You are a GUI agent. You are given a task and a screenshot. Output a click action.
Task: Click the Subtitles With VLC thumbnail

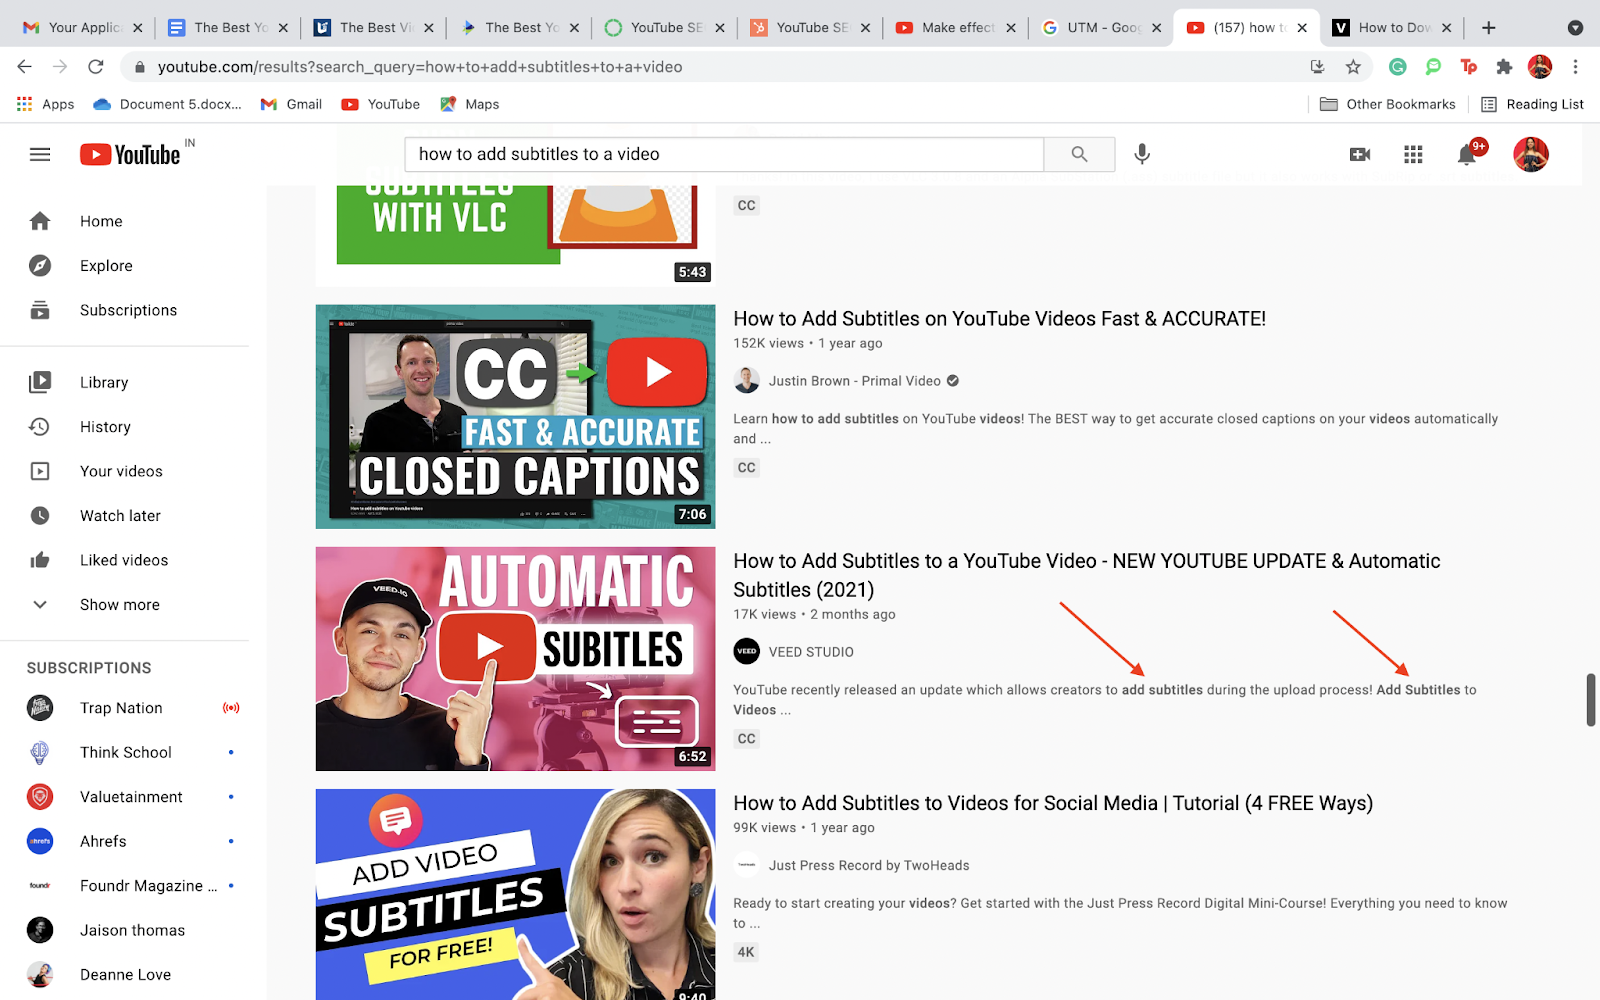515,235
